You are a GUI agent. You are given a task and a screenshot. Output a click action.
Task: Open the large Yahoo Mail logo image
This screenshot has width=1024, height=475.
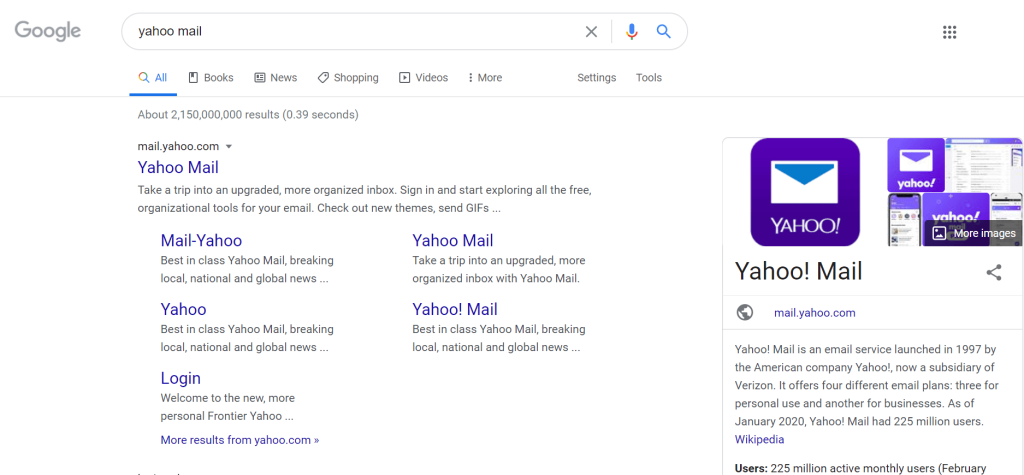tap(805, 192)
